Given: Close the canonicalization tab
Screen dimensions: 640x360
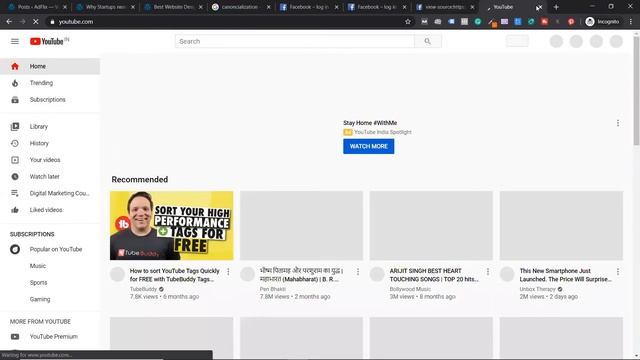Looking at the screenshot, I should point(269,7).
